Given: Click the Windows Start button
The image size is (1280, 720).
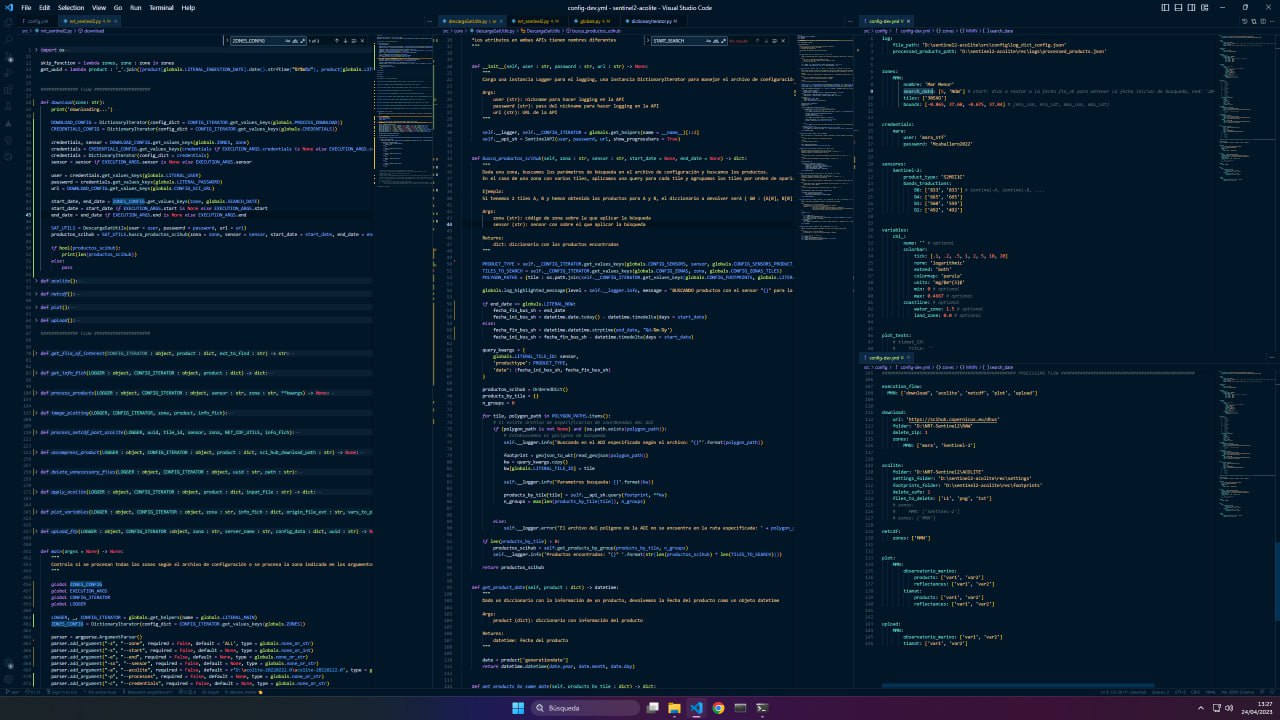Looking at the screenshot, I should (518, 708).
